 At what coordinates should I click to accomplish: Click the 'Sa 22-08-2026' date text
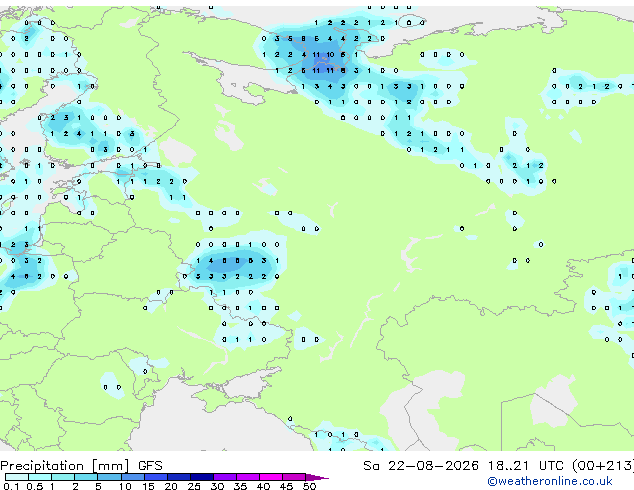(421, 466)
